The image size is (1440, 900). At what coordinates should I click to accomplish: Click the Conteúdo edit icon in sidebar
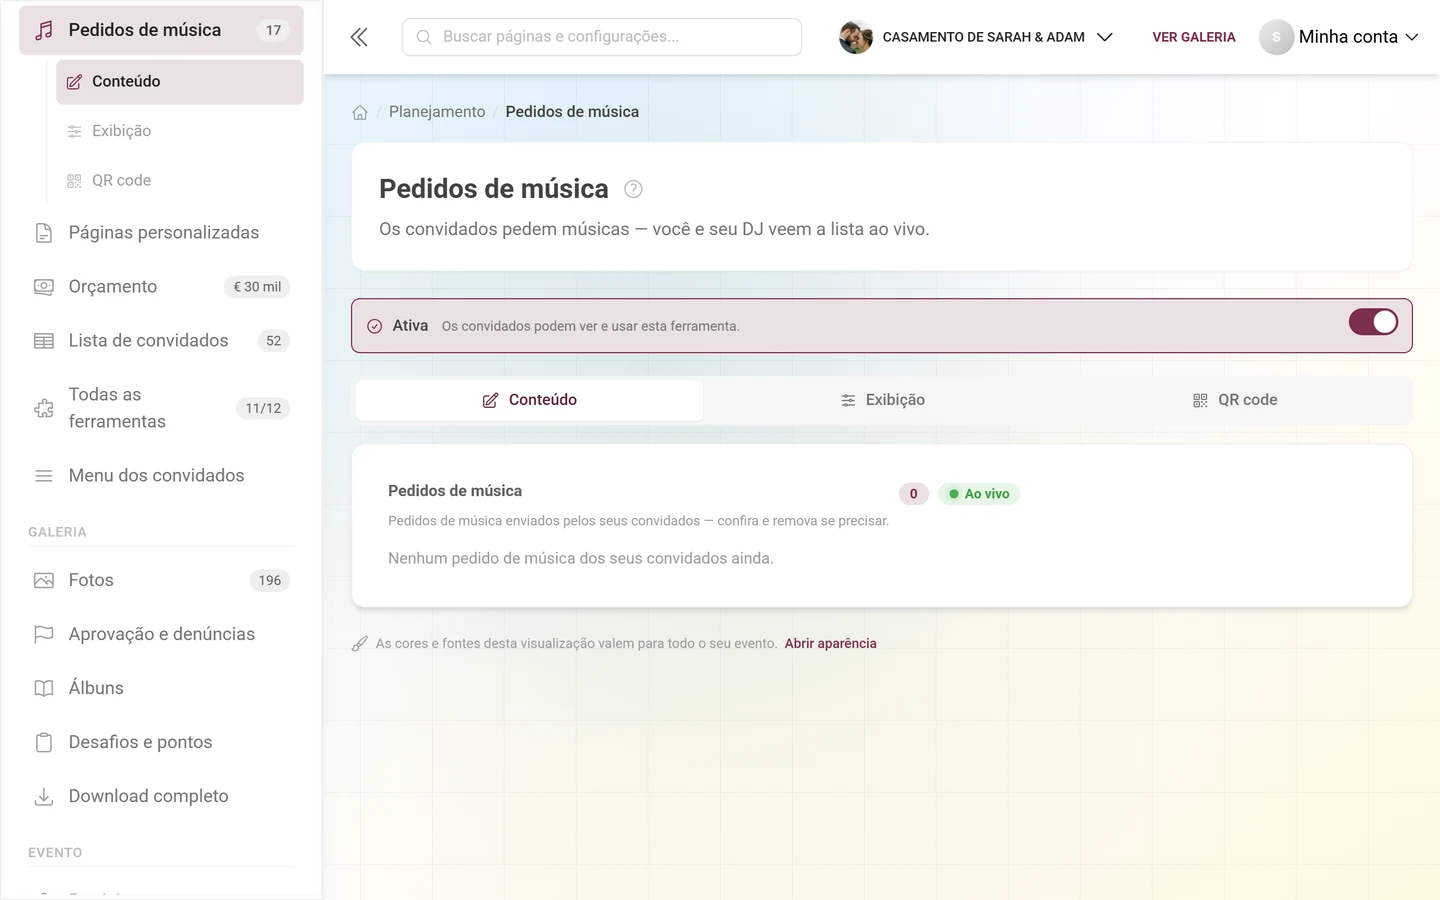pos(74,82)
